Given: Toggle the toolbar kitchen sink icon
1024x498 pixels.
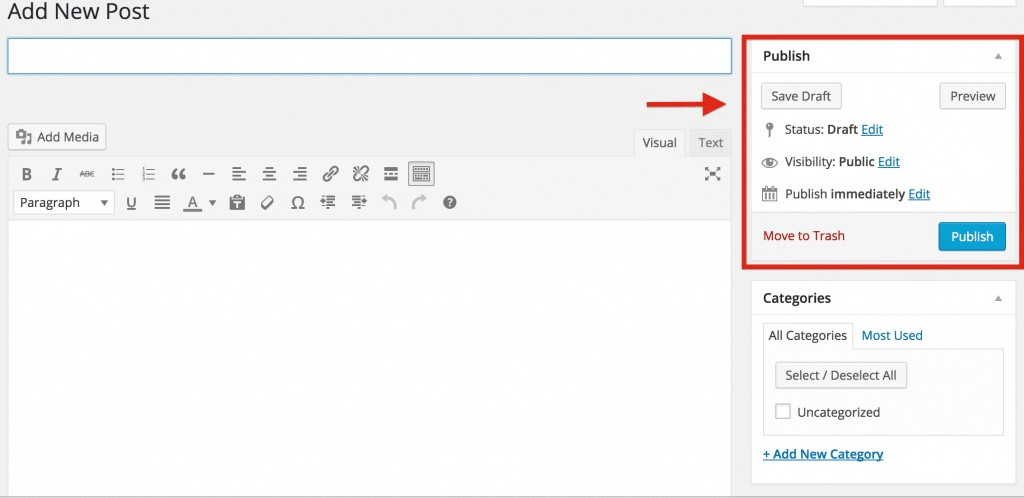Looking at the screenshot, I should tap(421, 174).
